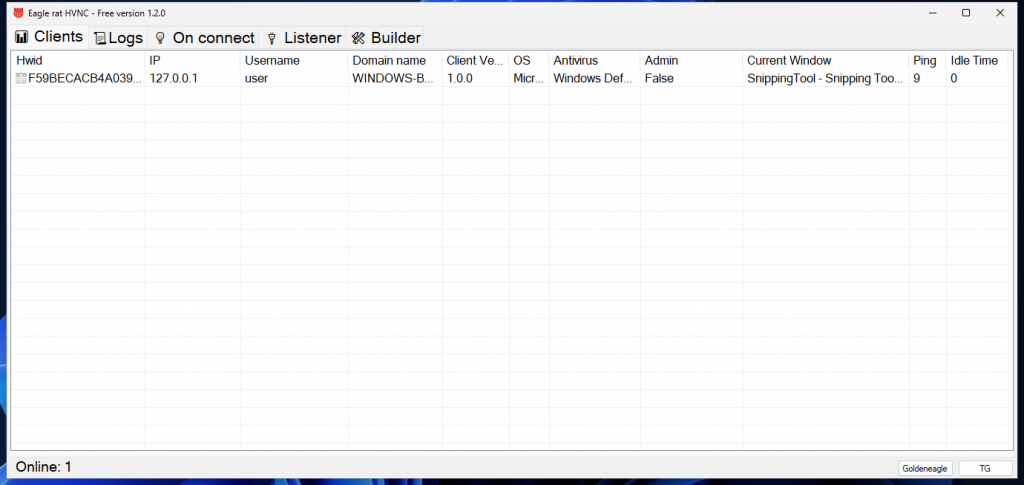Sort by the Antivirus column header
This screenshot has width=1024, height=485.
point(595,61)
